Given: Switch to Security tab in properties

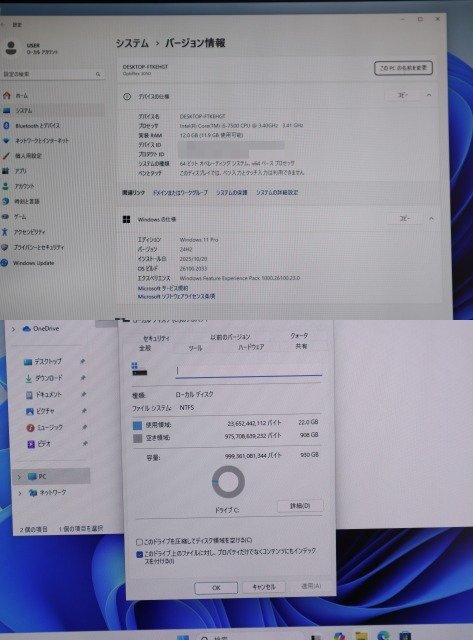Looking at the screenshot, I should (156, 338).
